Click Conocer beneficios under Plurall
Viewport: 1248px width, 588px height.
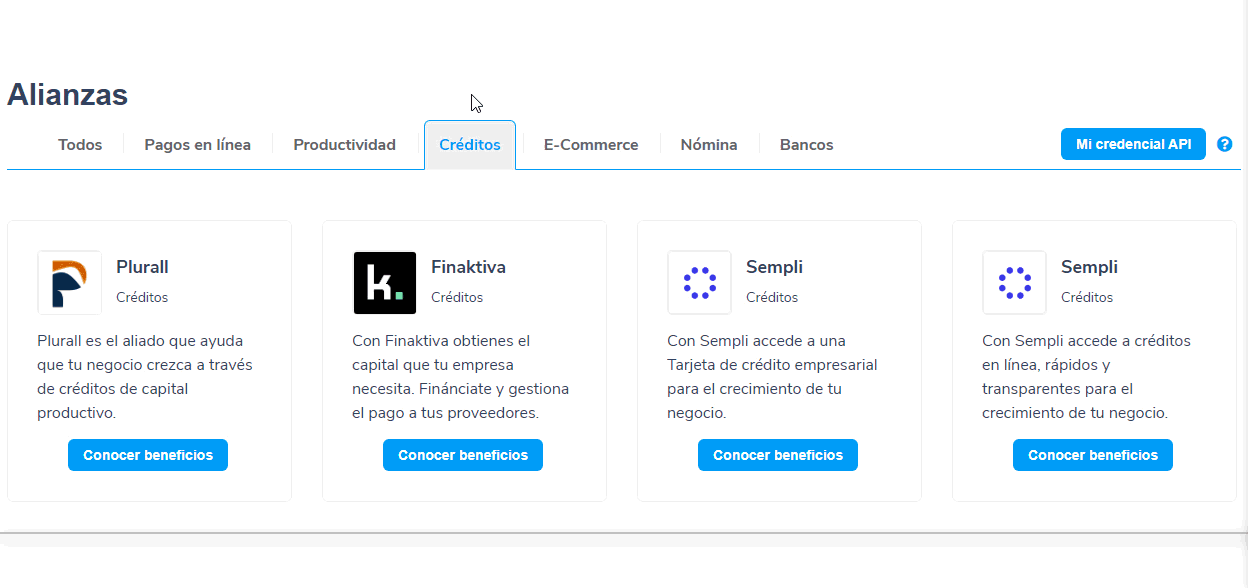click(x=148, y=455)
